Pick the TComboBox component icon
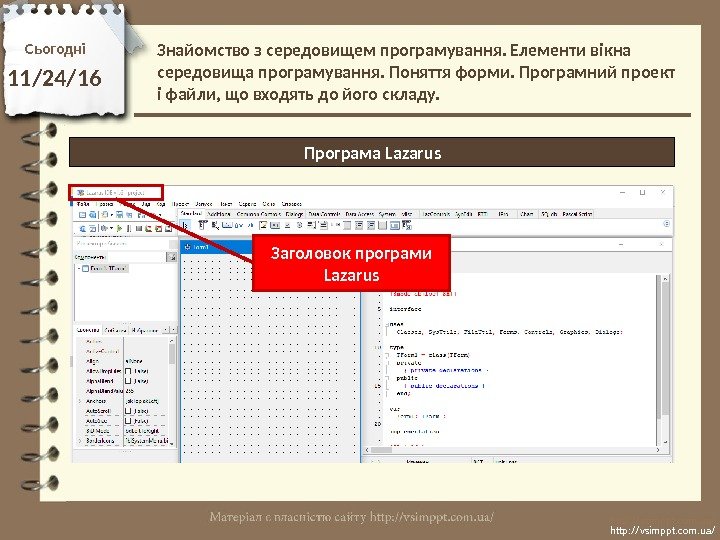 tap(324, 225)
